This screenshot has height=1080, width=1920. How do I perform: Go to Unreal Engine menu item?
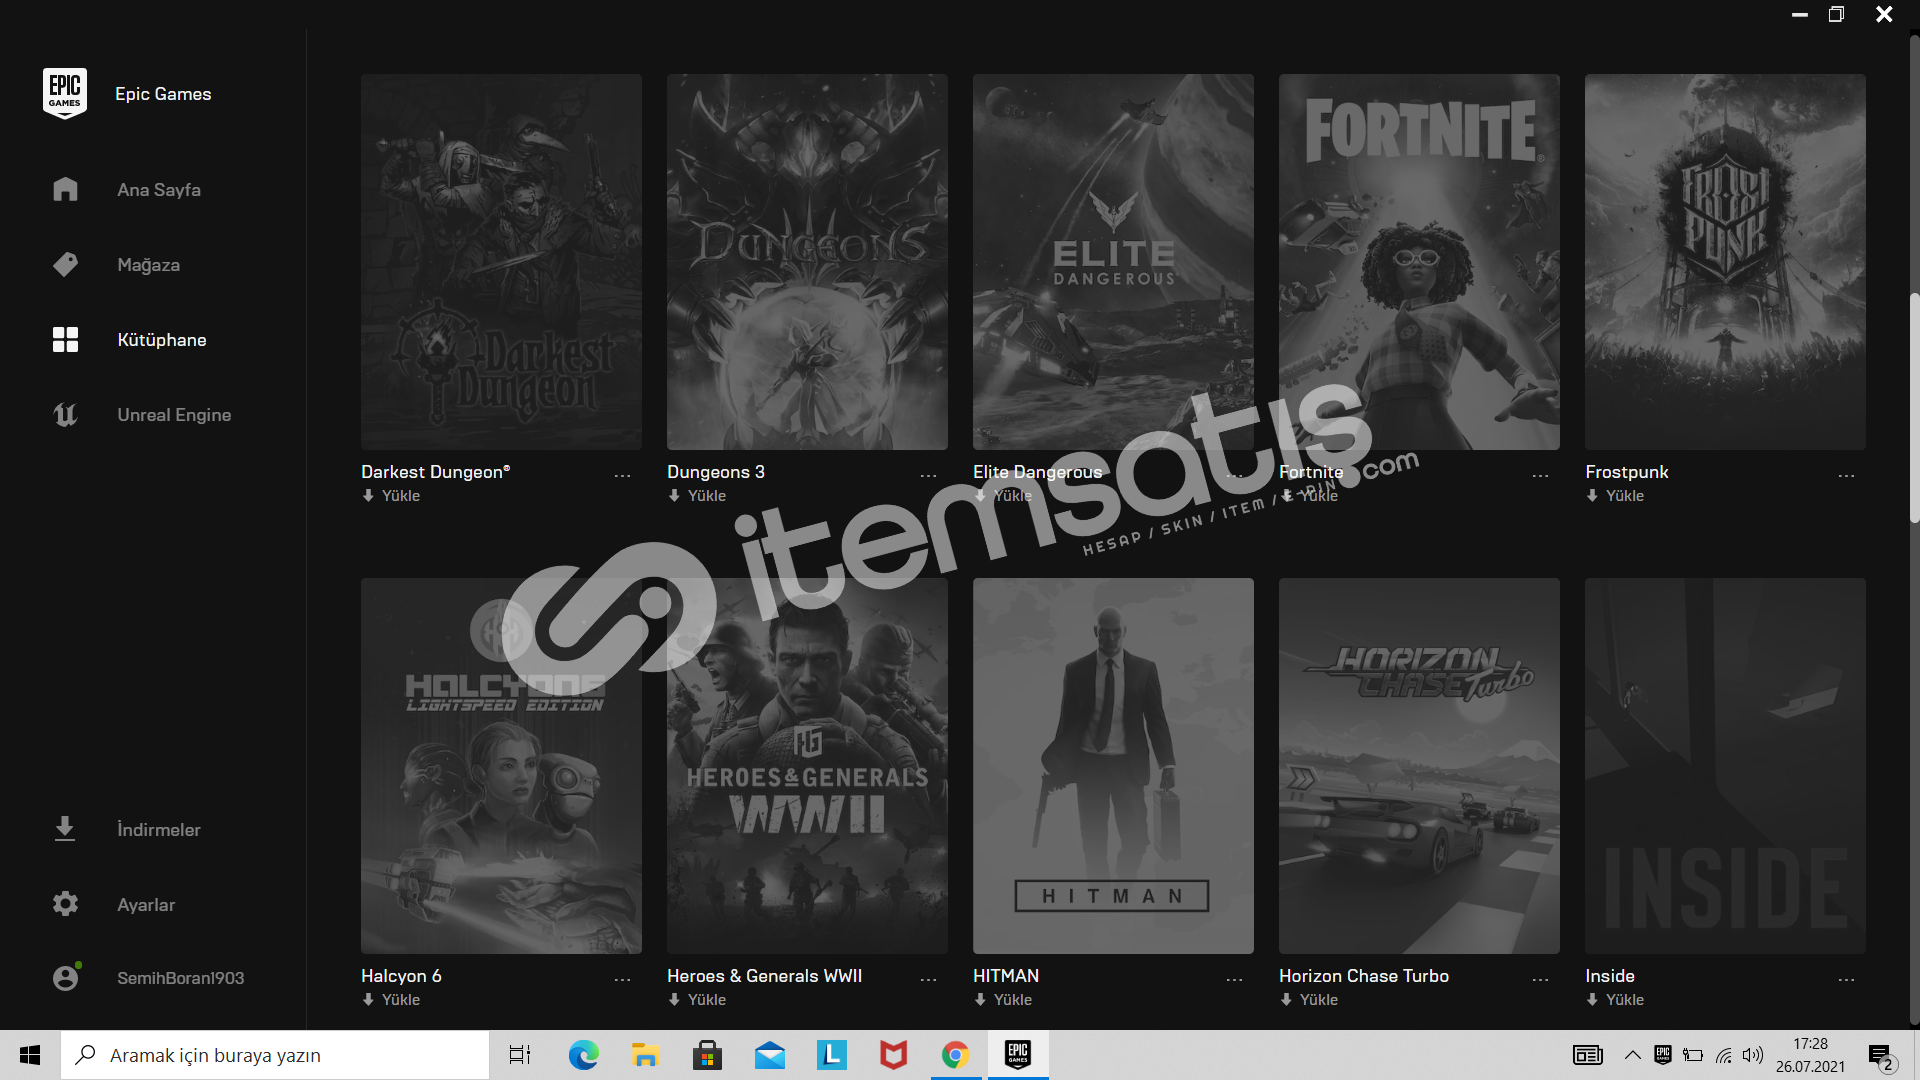pyautogui.click(x=174, y=414)
